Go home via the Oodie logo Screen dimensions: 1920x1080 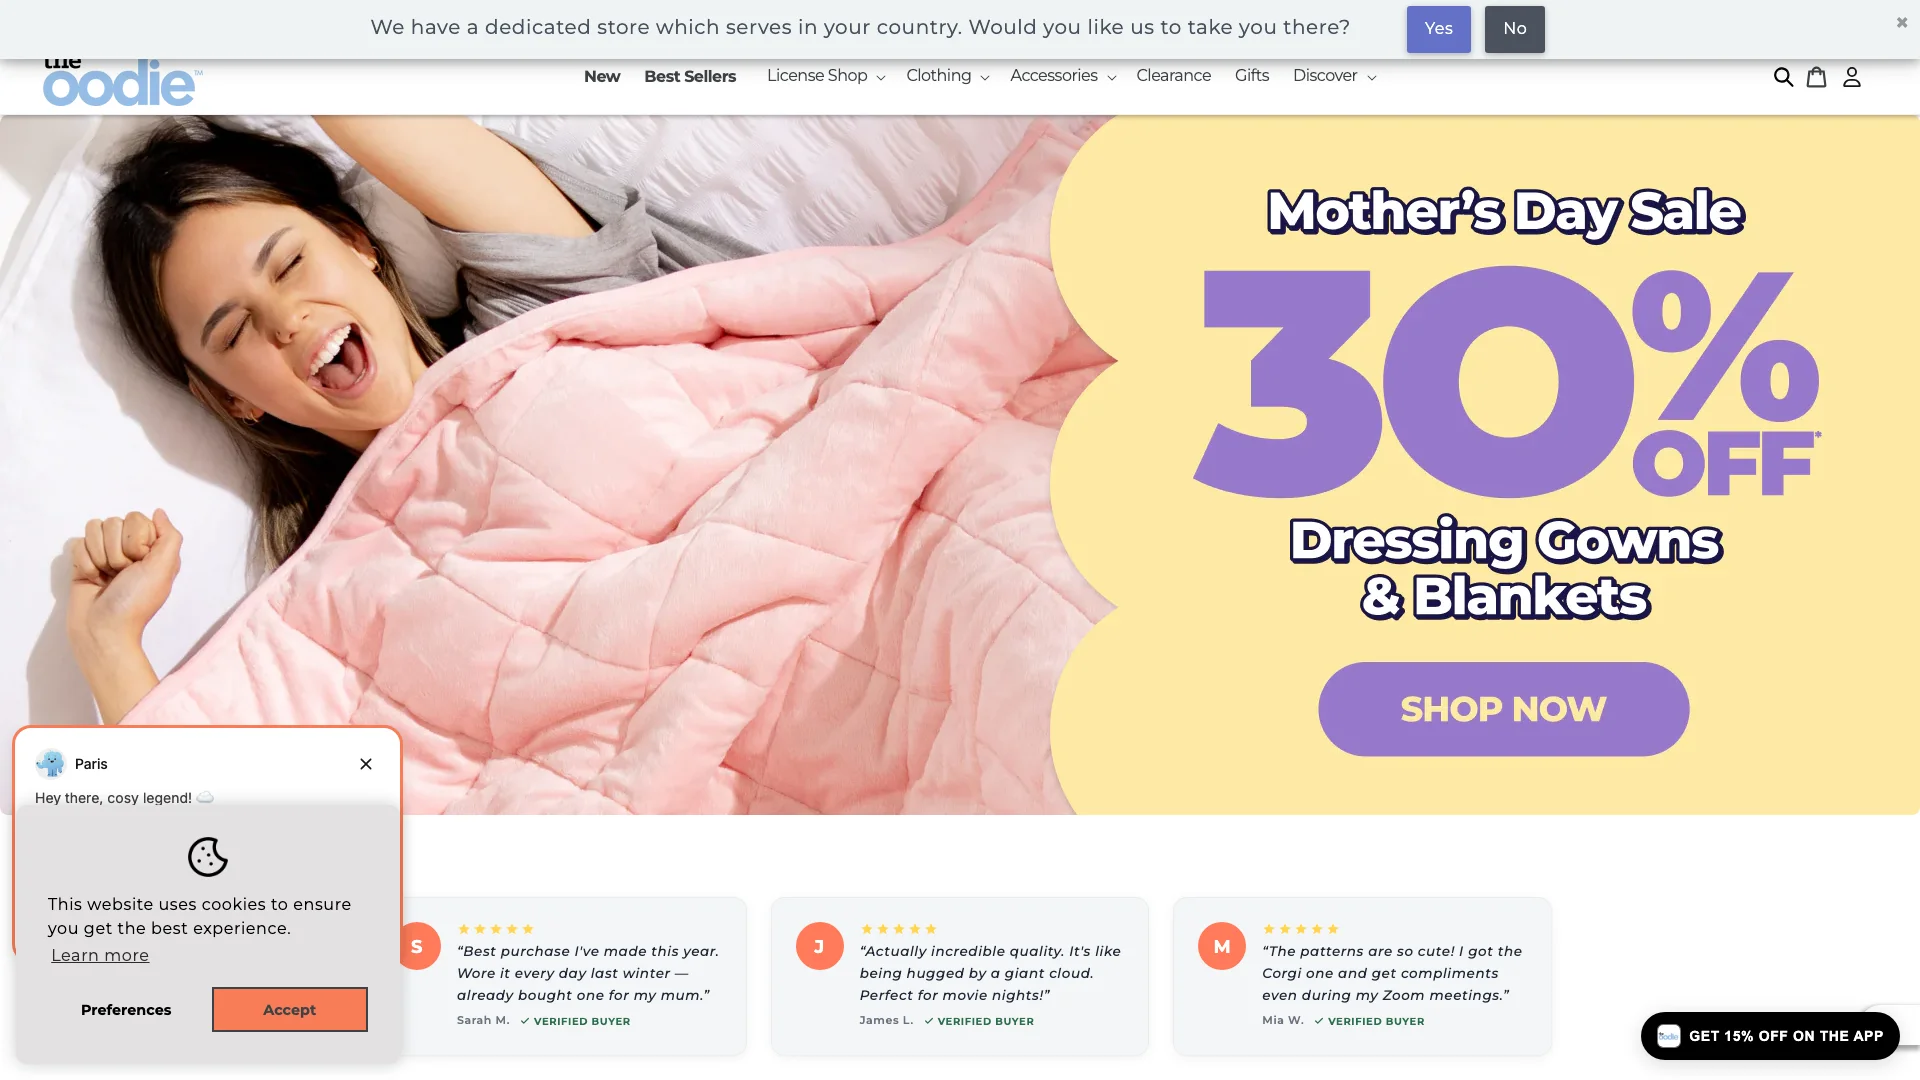(x=122, y=82)
